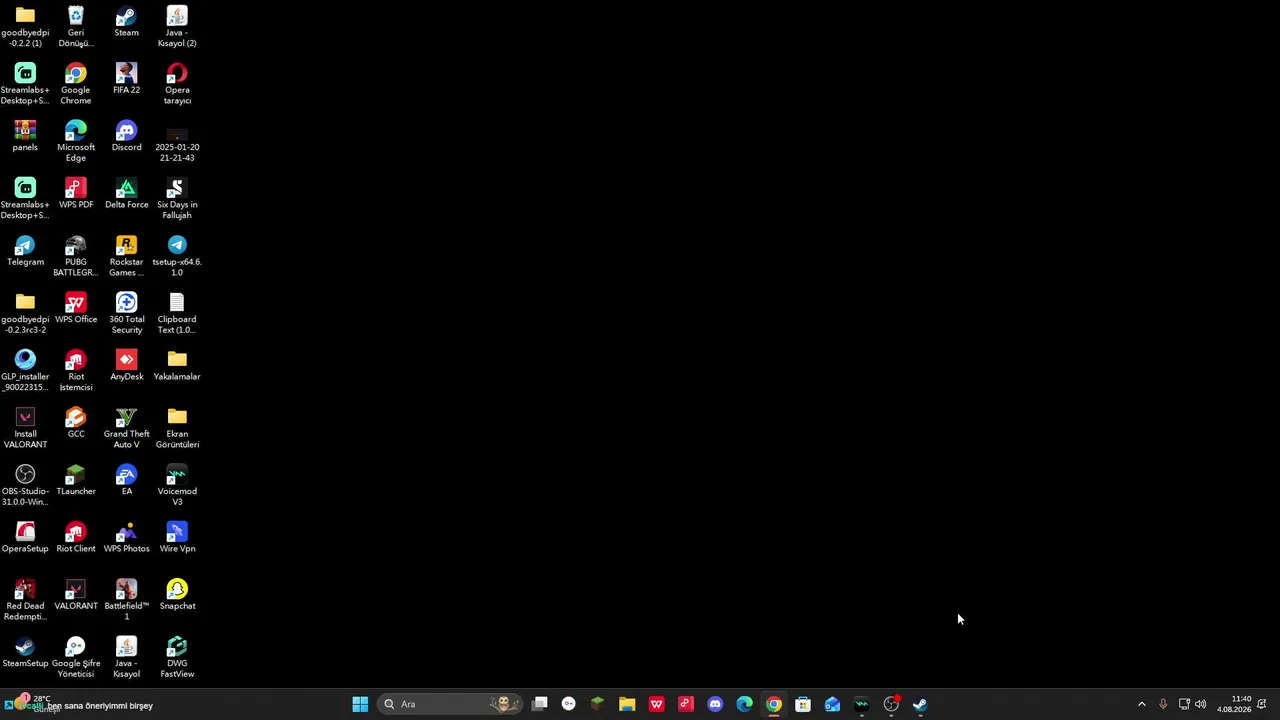Select the Java - Kısayol (2) desktop icon
1280x720 pixels.
[x=177, y=26]
